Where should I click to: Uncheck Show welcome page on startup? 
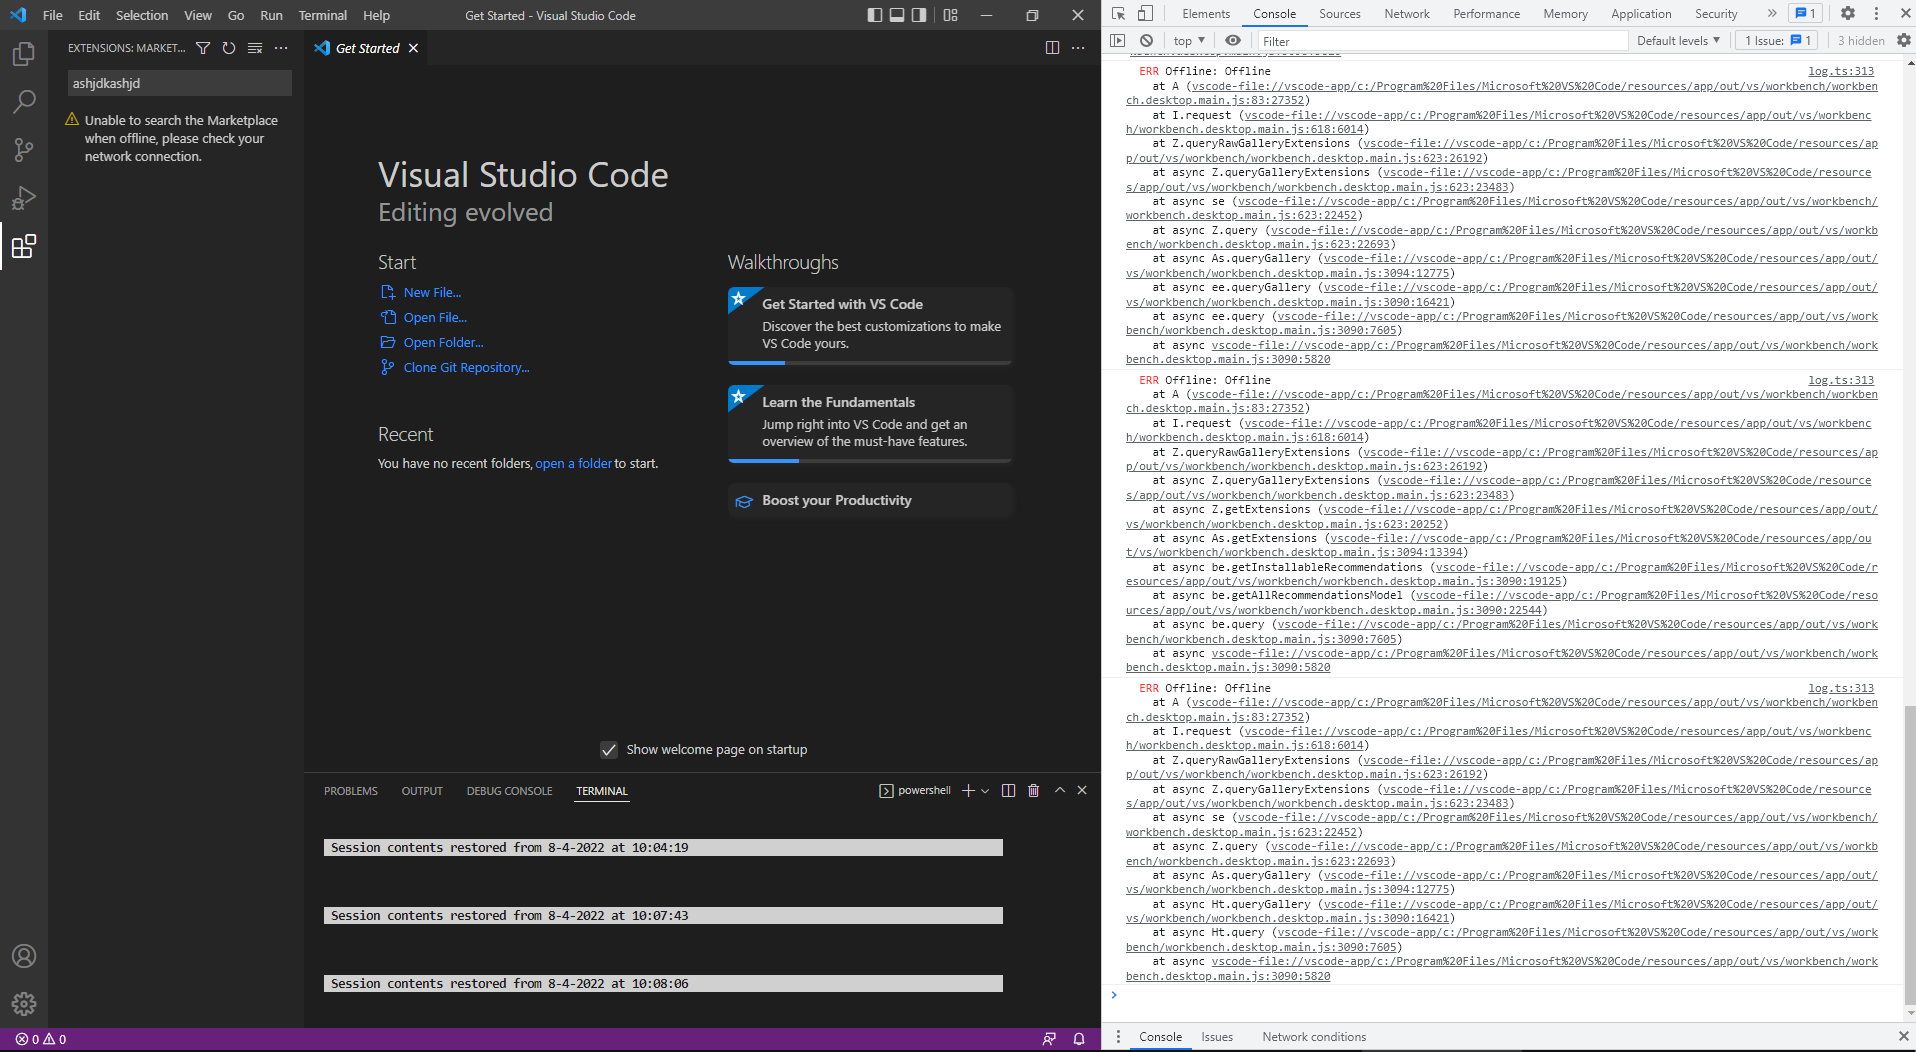609,749
